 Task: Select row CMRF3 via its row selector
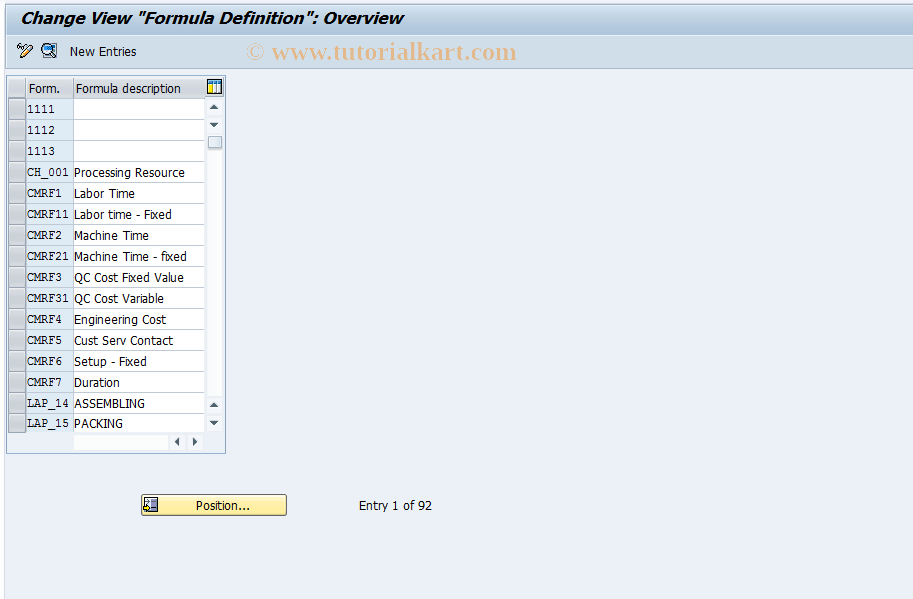pos(17,277)
